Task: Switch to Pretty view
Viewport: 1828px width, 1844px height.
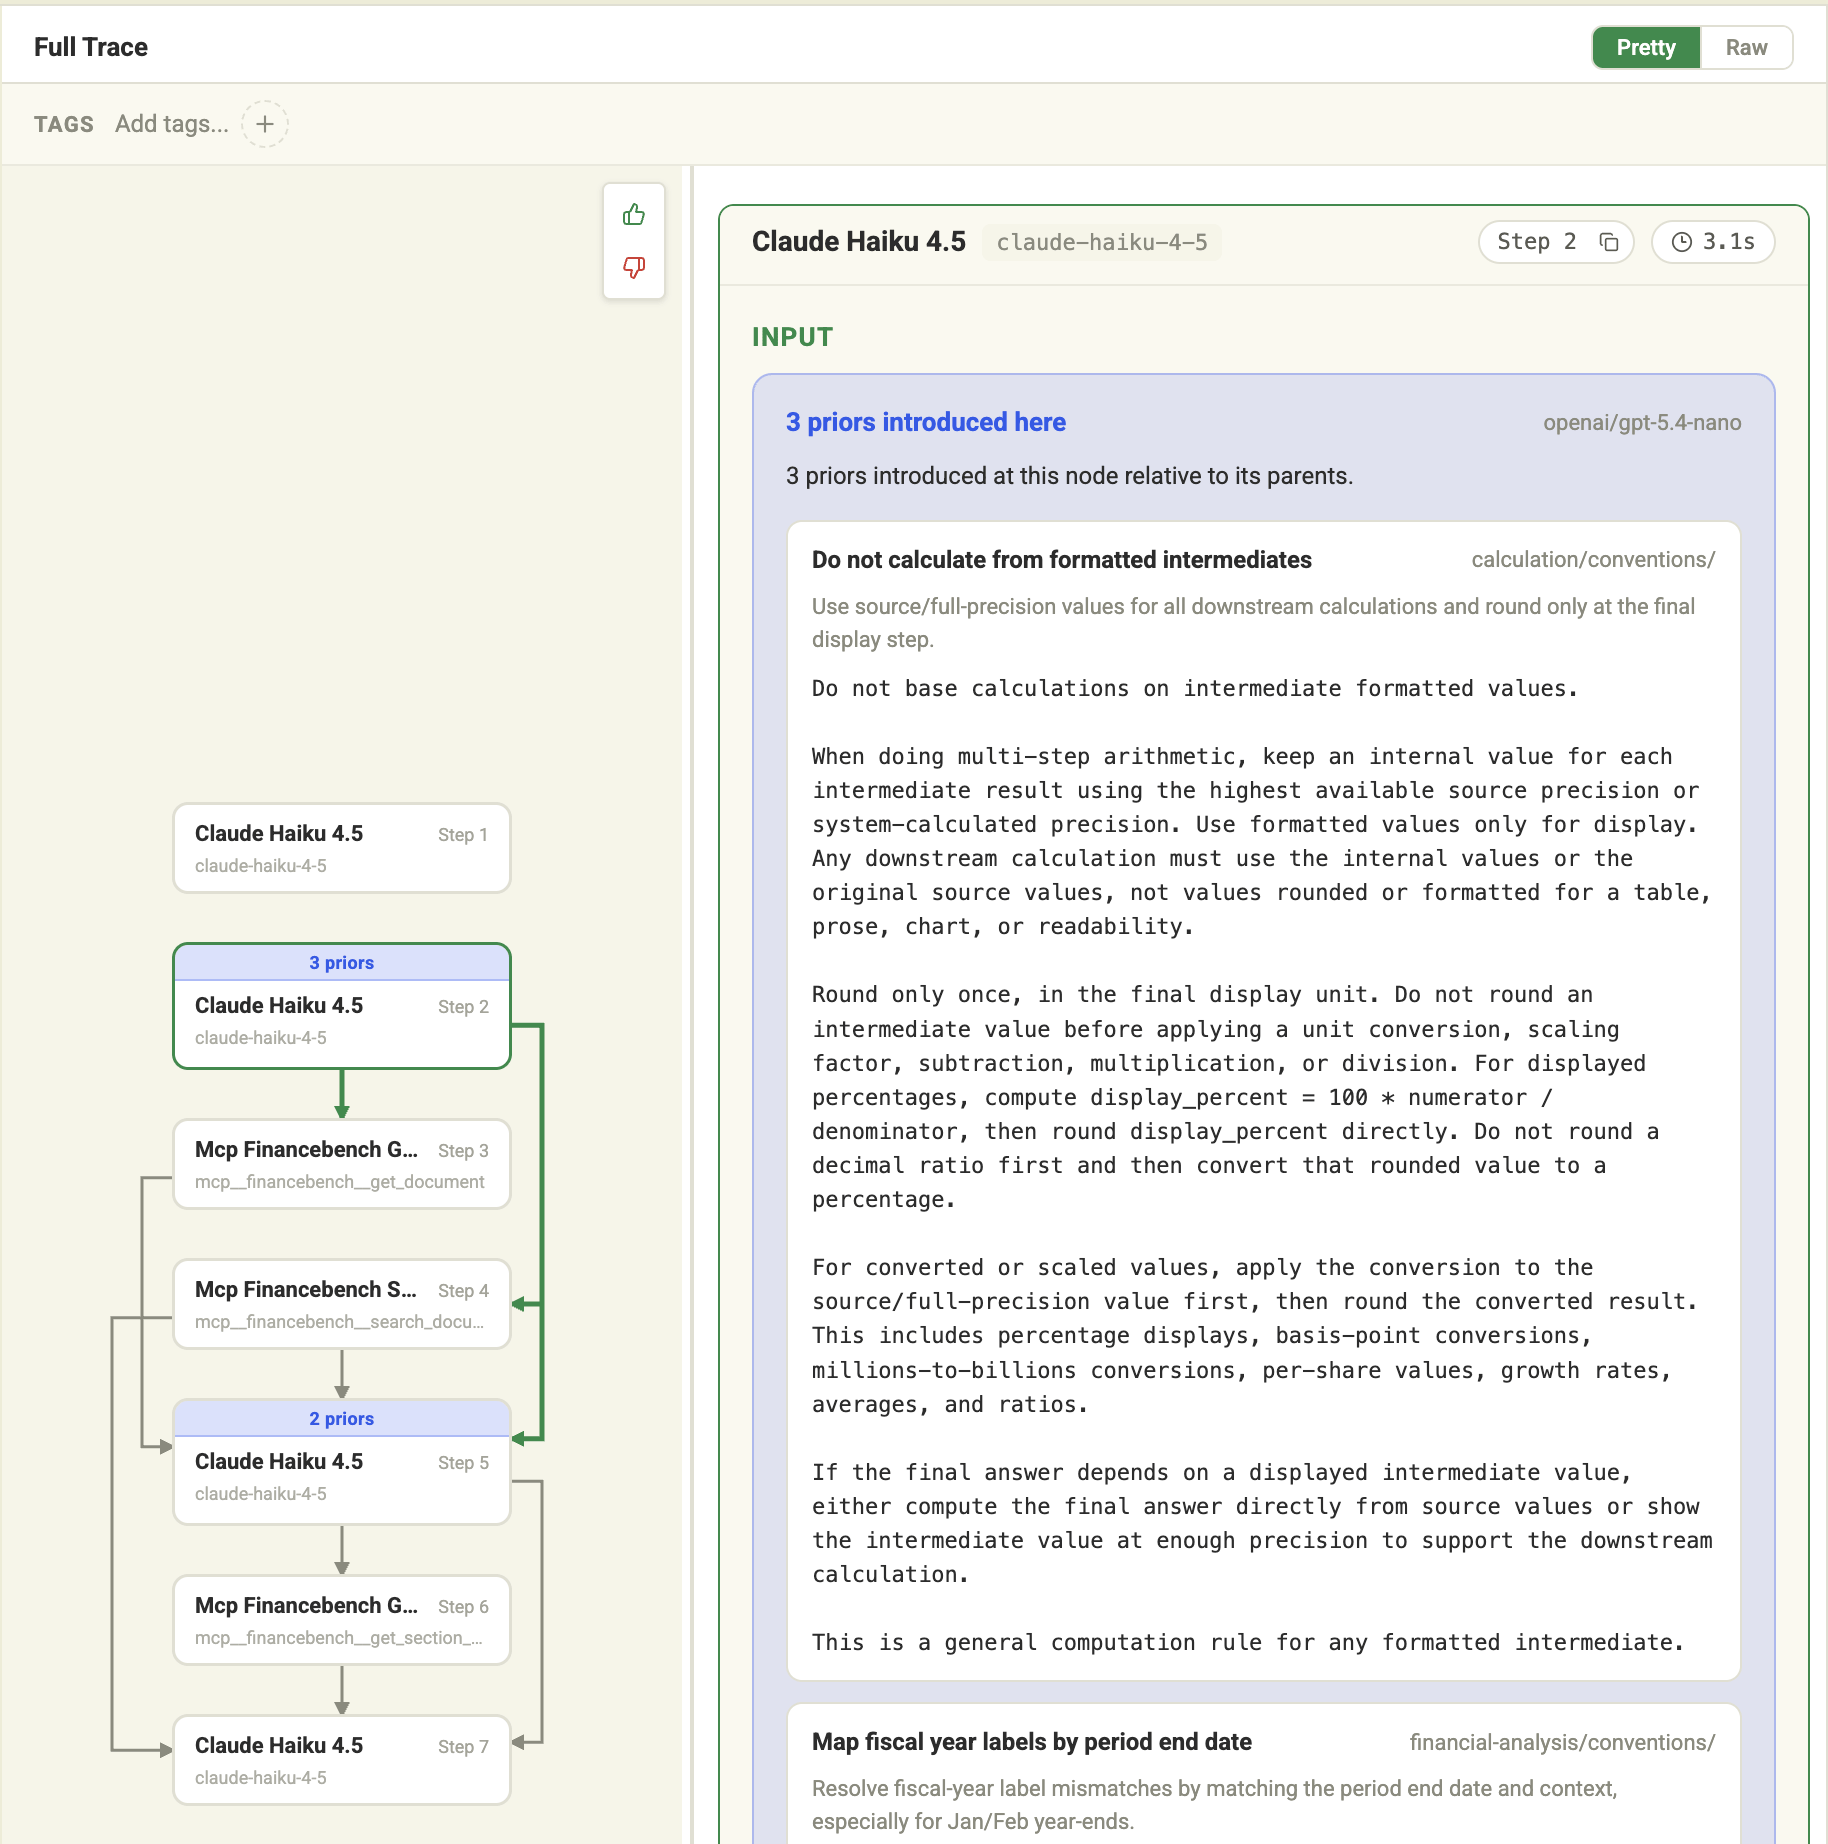Action: [x=1646, y=47]
